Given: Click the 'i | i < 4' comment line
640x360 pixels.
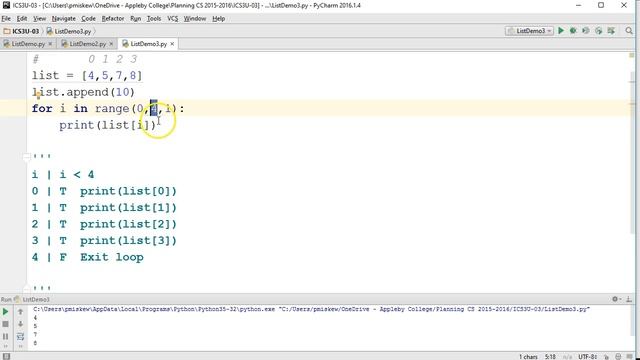Looking at the screenshot, I should pos(63,175).
